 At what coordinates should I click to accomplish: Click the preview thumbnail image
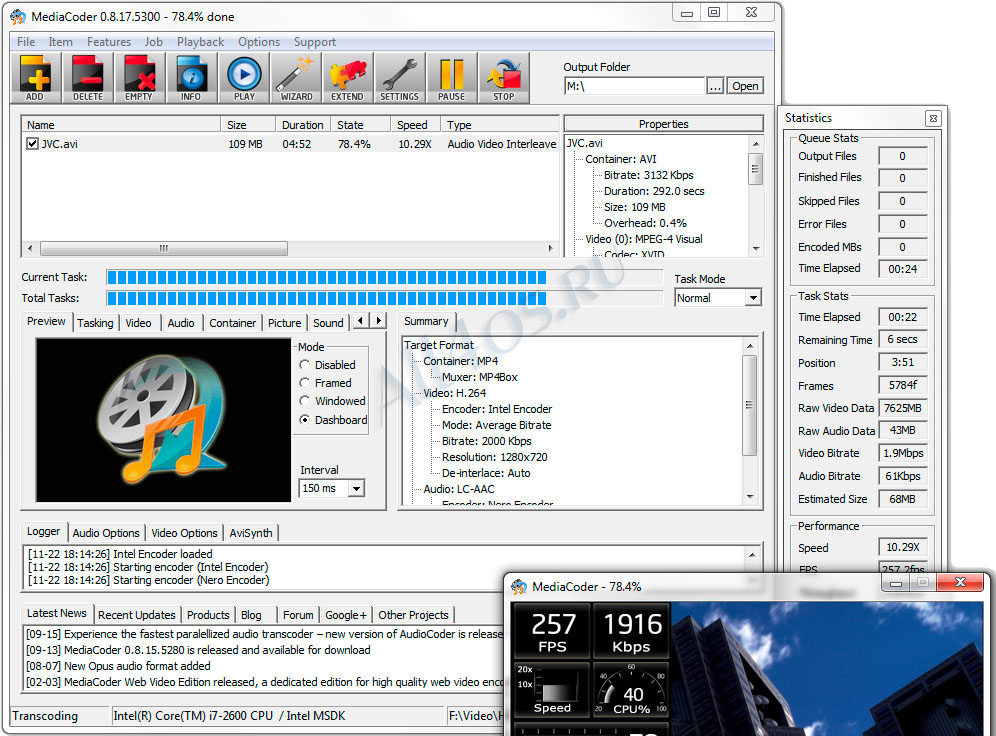[x=163, y=420]
